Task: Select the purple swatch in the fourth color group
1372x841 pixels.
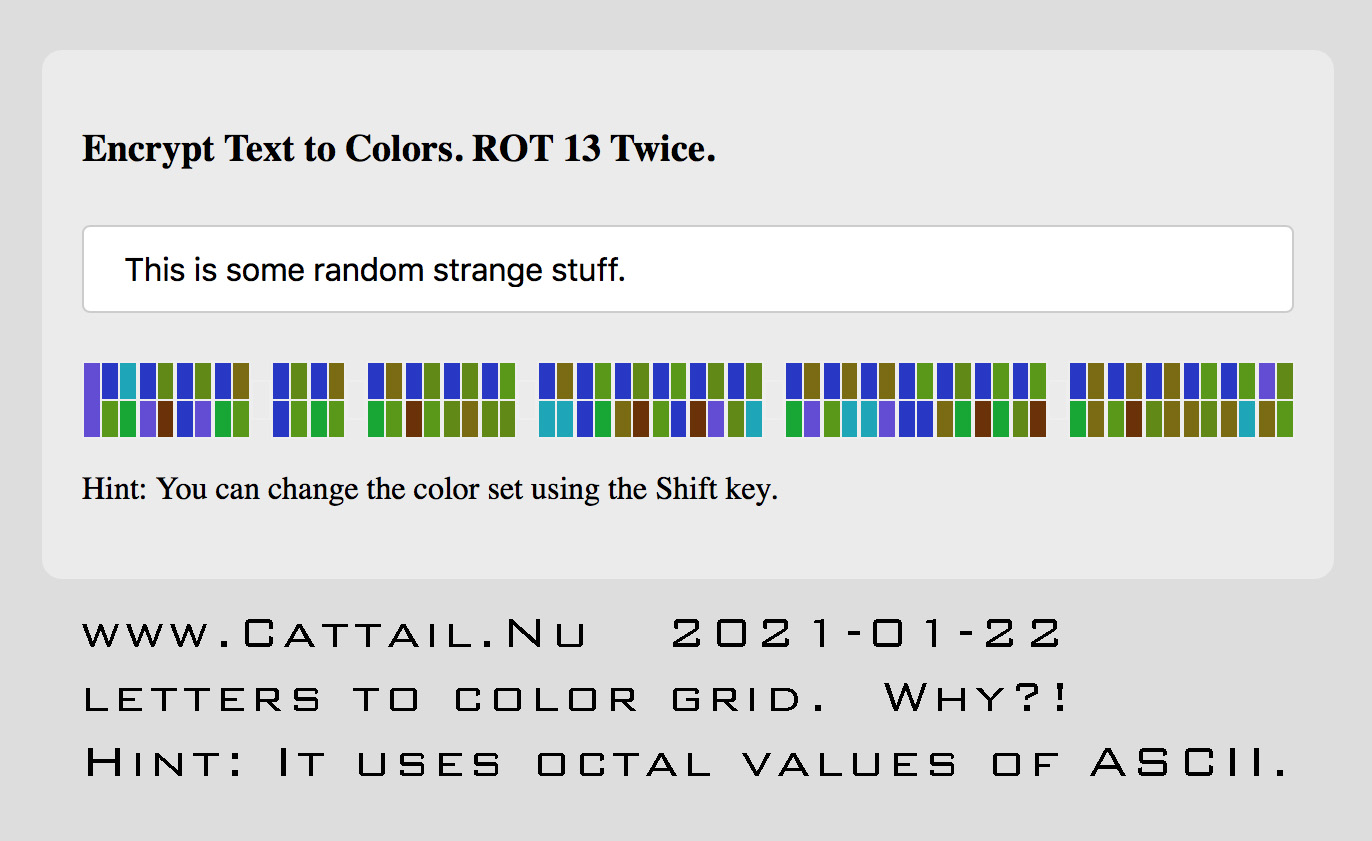Action: pos(716,419)
